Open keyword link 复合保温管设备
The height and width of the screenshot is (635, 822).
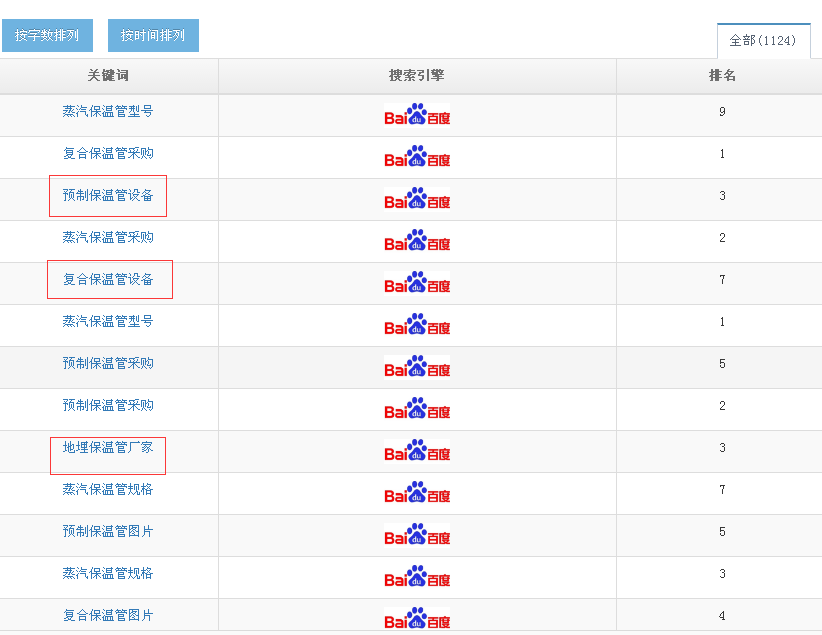[x=108, y=280]
